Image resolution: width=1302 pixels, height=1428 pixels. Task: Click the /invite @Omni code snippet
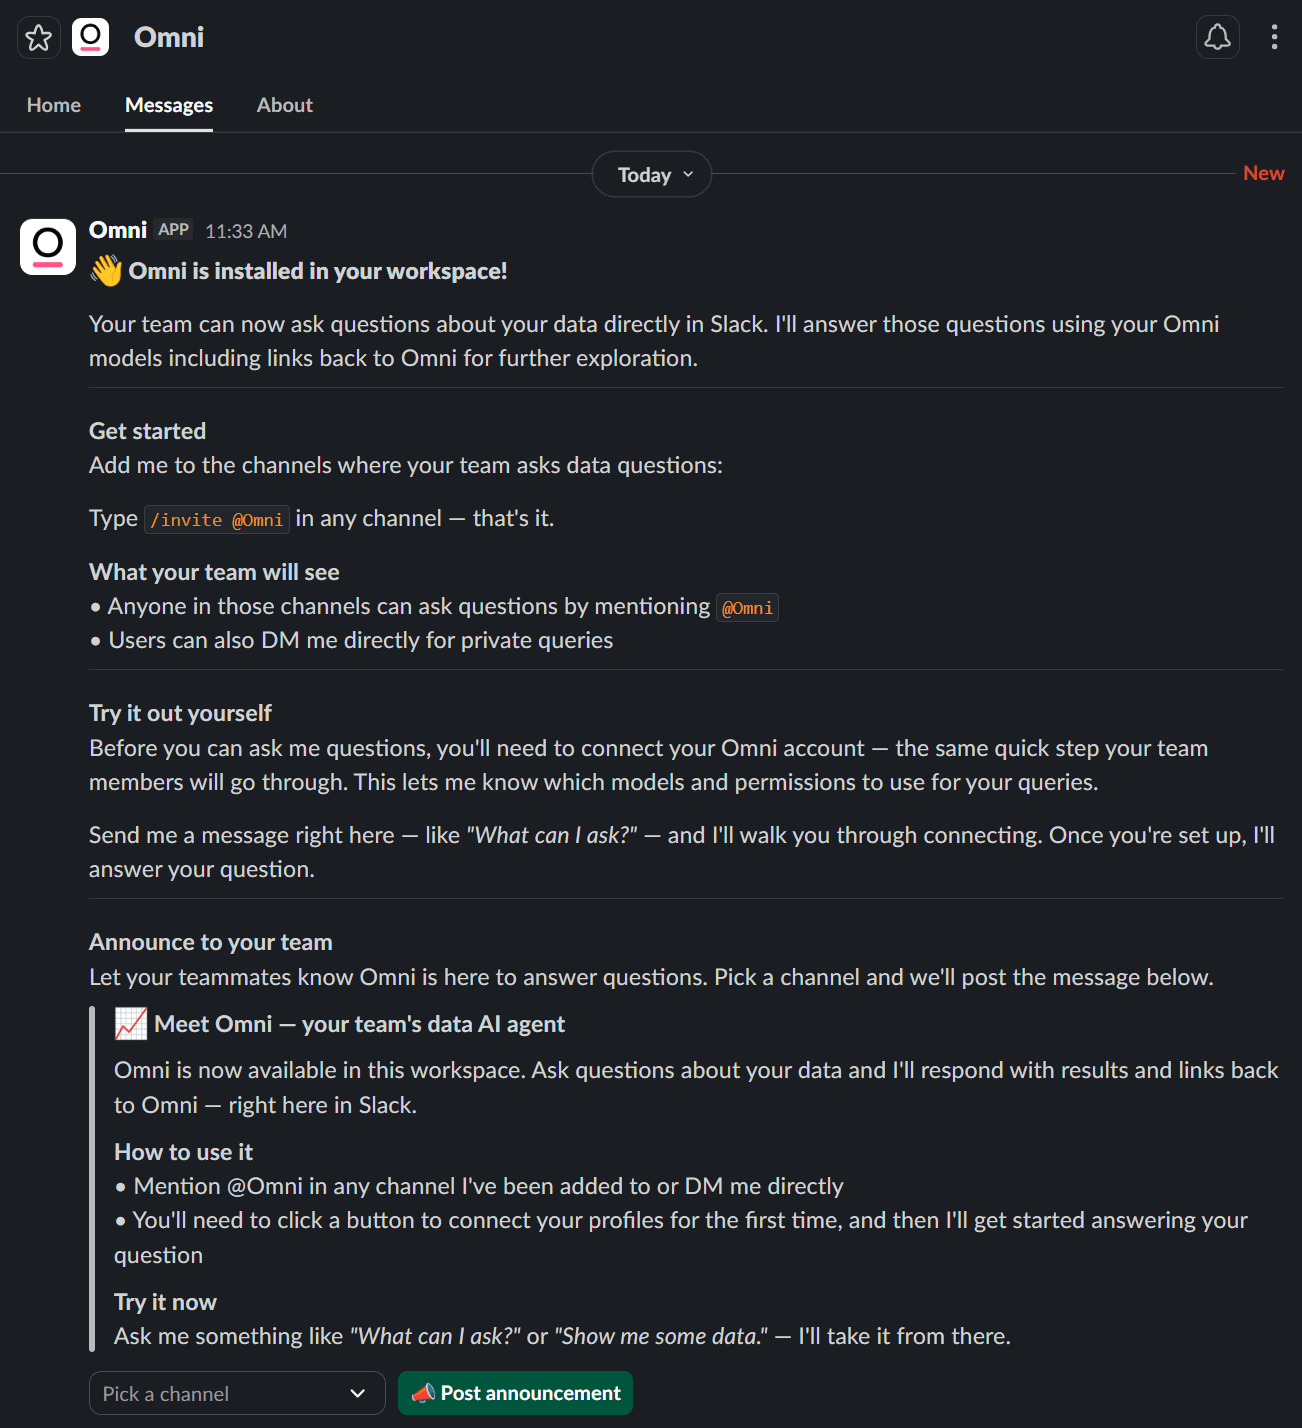point(217,520)
